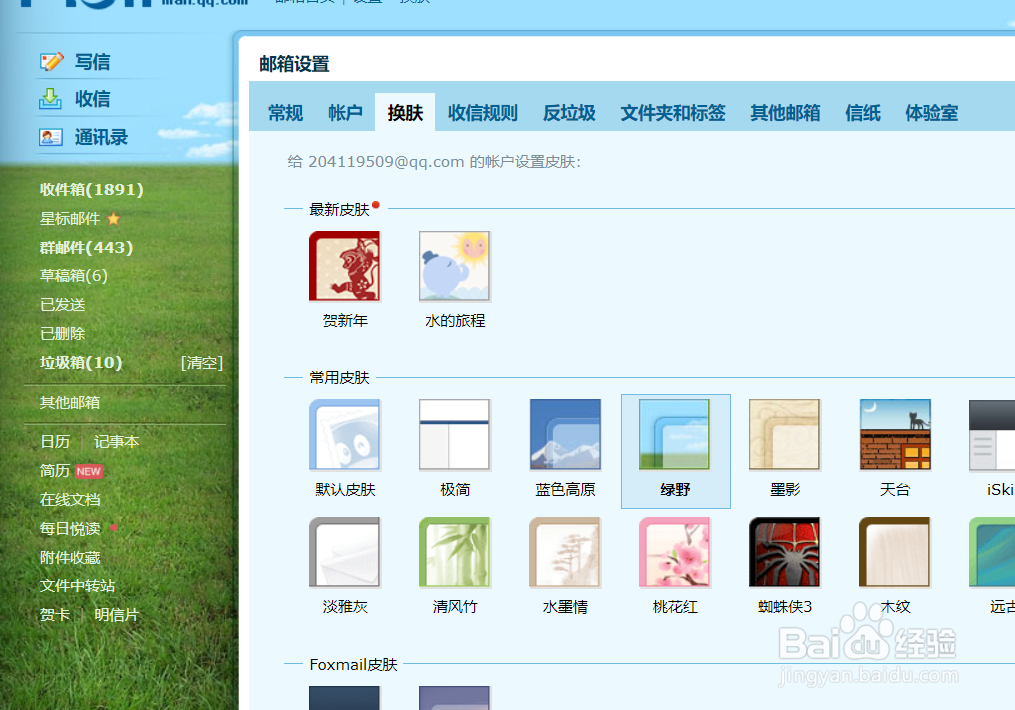Viewport: 1015px width, 710px height.
Task: Select the 桃花红 blossom skin thumbnail
Action: (x=675, y=552)
